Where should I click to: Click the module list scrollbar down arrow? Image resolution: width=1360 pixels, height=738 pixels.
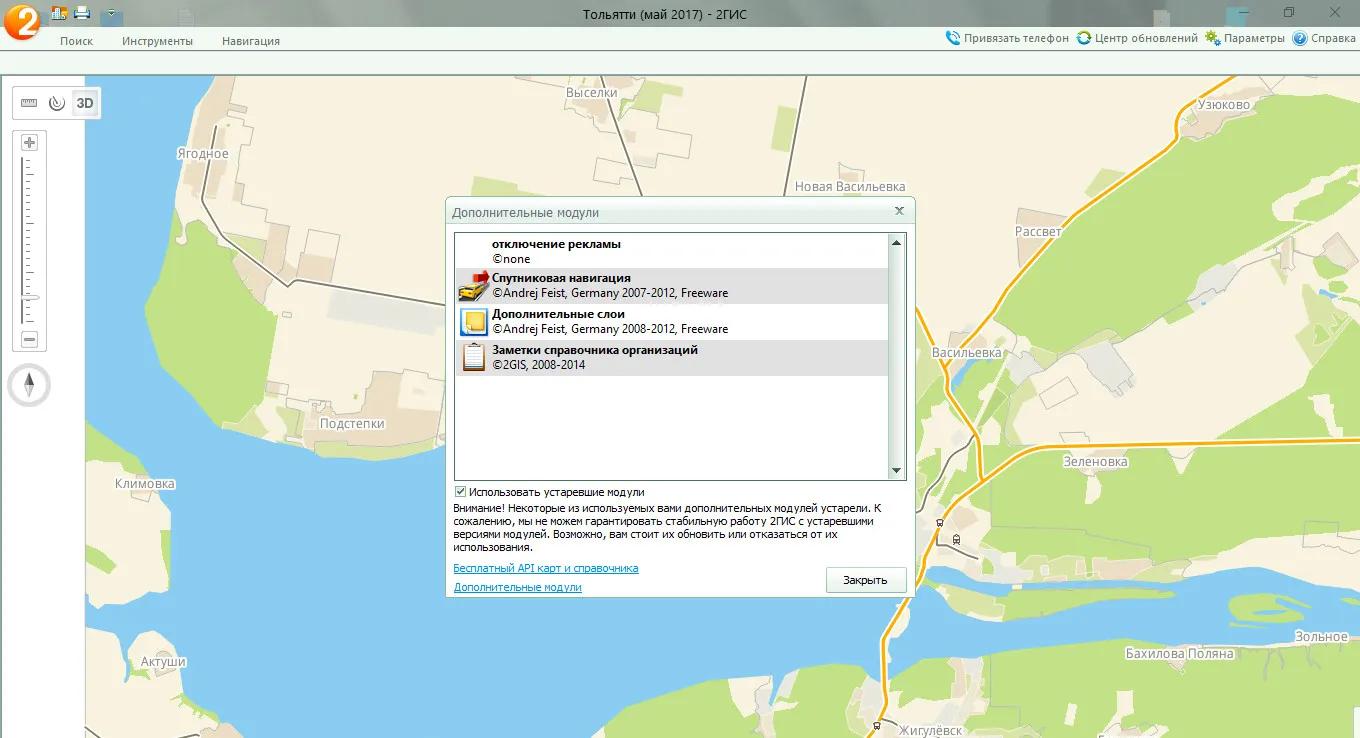tap(897, 471)
